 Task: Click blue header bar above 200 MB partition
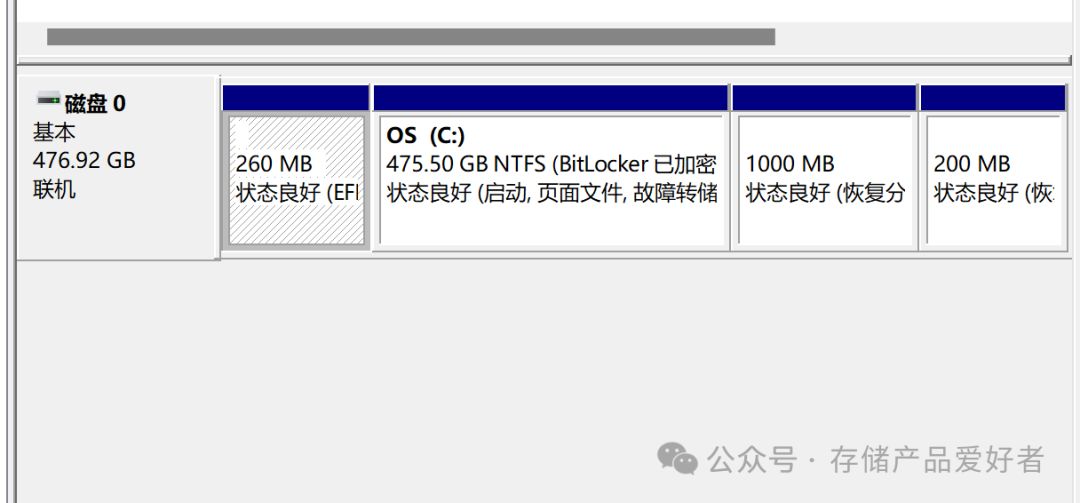(992, 98)
